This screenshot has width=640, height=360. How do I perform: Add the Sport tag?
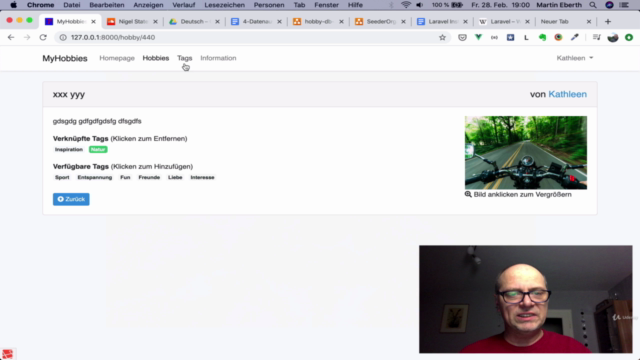coord(62,177)
